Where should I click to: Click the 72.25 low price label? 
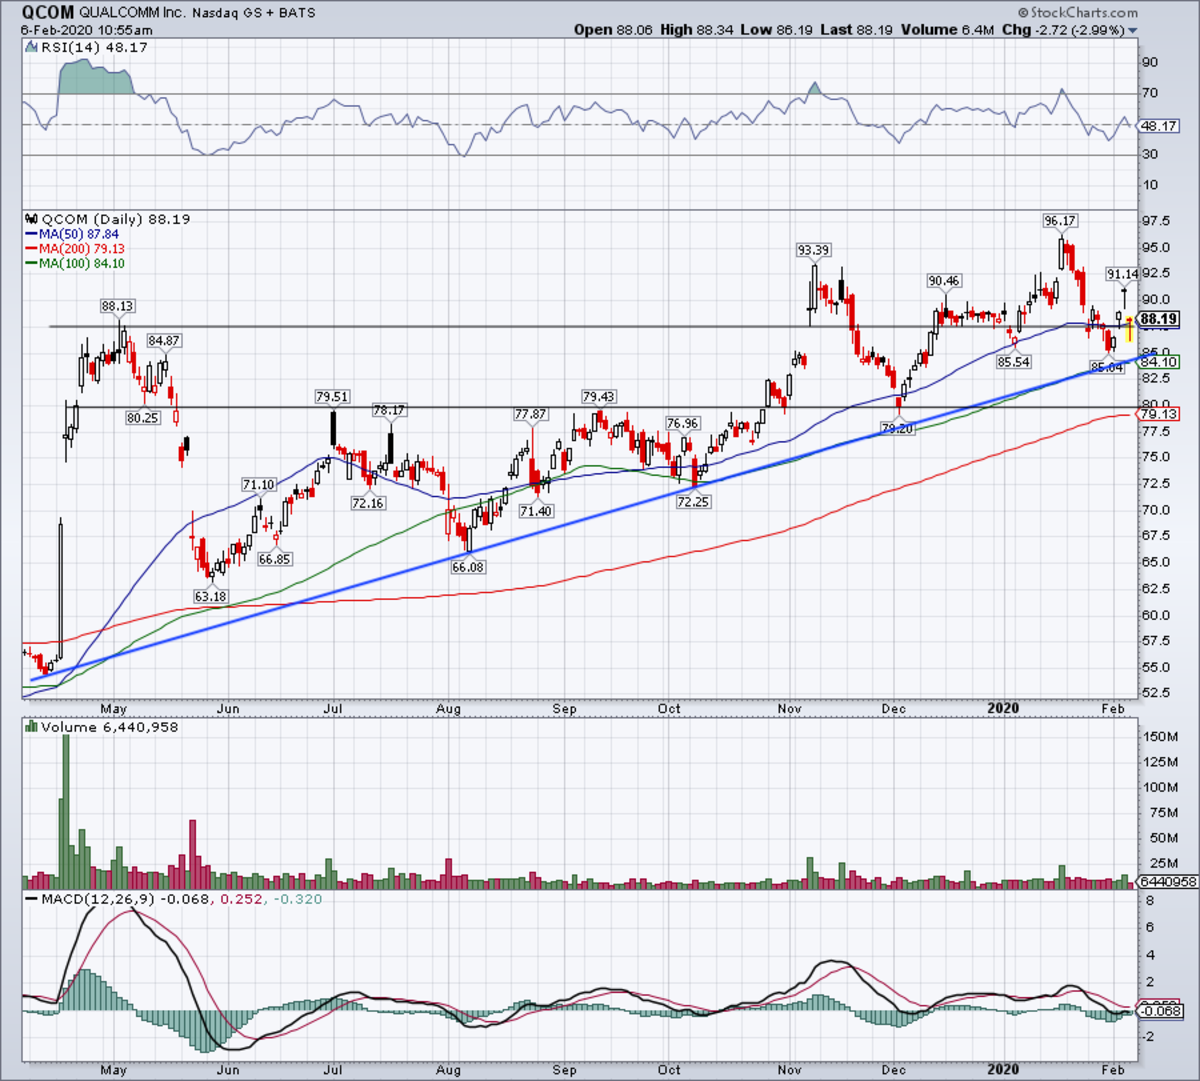pos(693,502)
